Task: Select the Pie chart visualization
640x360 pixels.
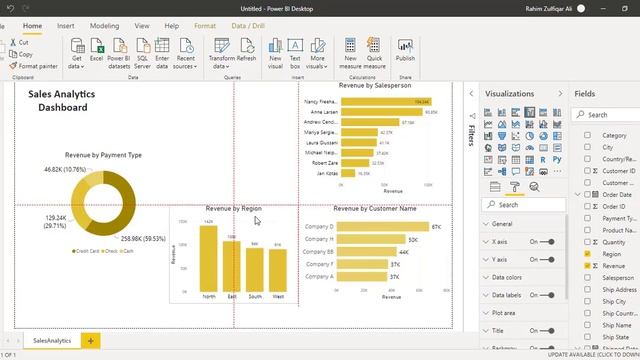Action: (x=529, y=136)
